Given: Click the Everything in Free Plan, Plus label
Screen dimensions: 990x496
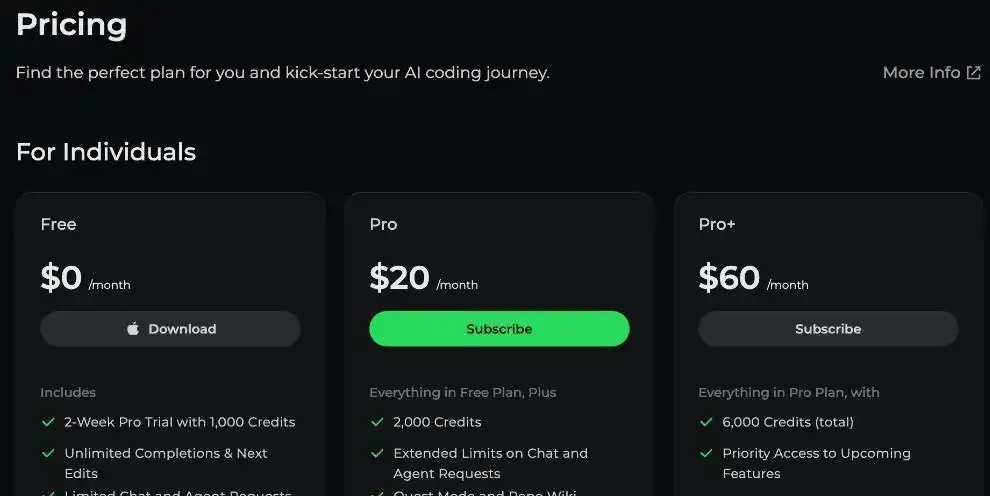Looking at the screenshot, I should [463, 392].
